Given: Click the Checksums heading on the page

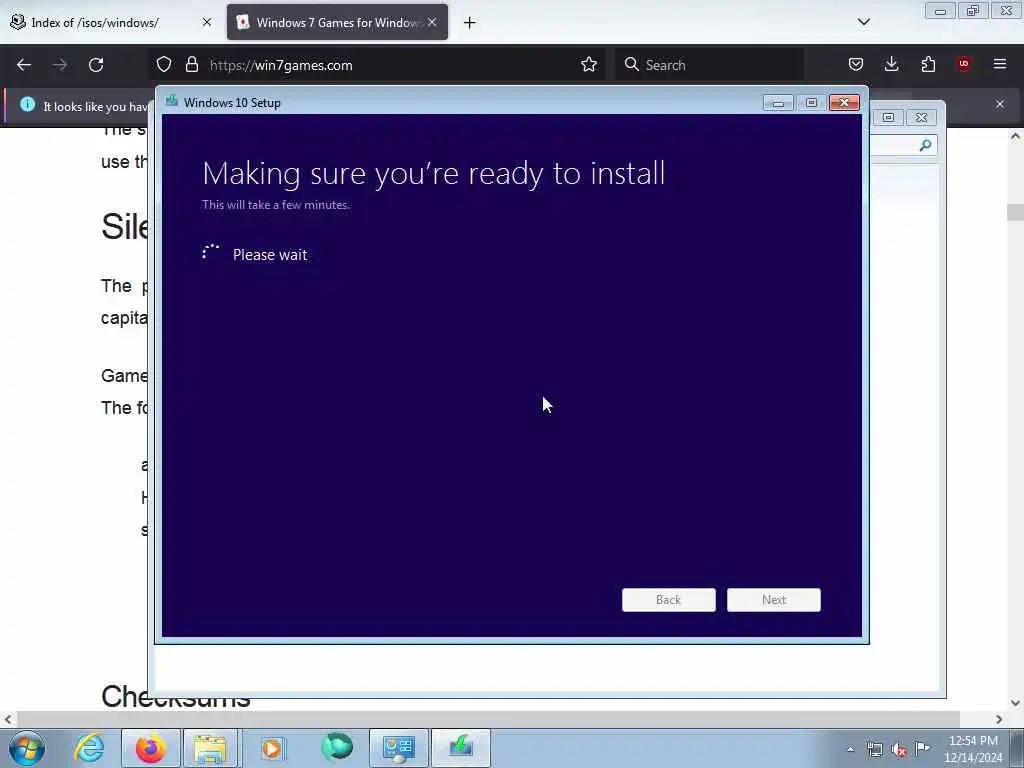Looking at the screenshot, I should 176,697.
